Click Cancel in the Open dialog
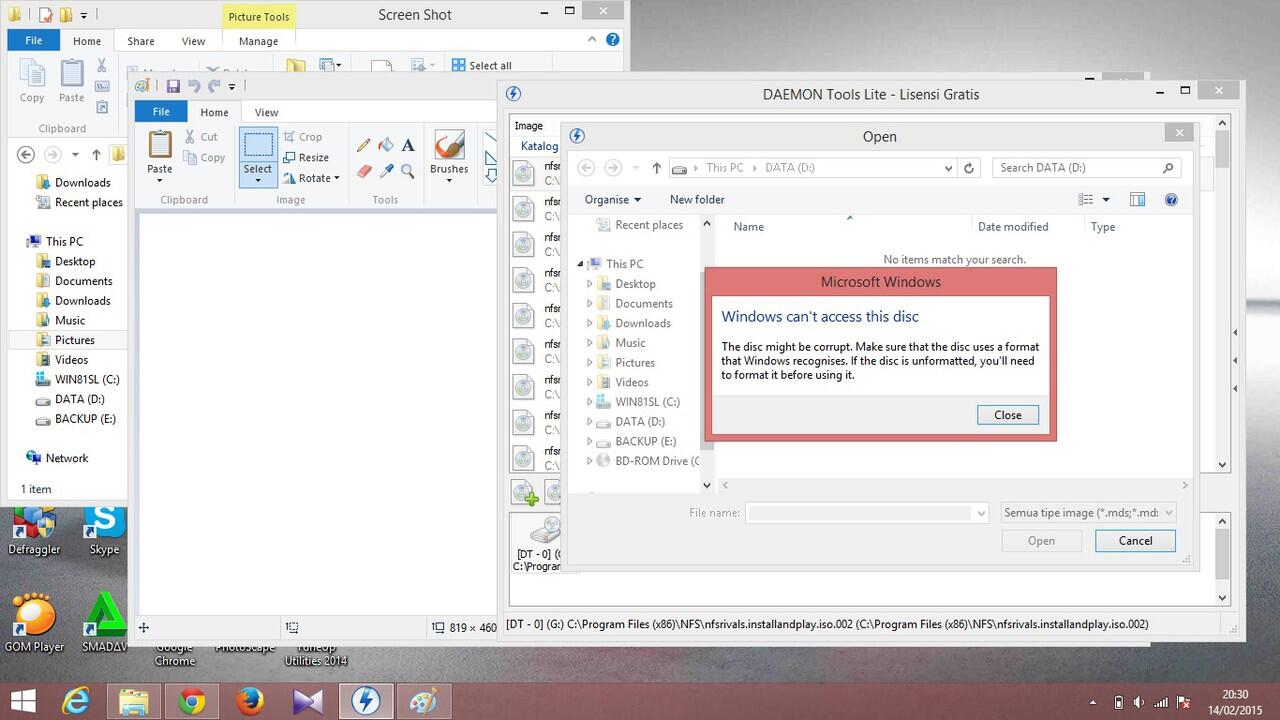1280x720 pixels. point(1135,540)
